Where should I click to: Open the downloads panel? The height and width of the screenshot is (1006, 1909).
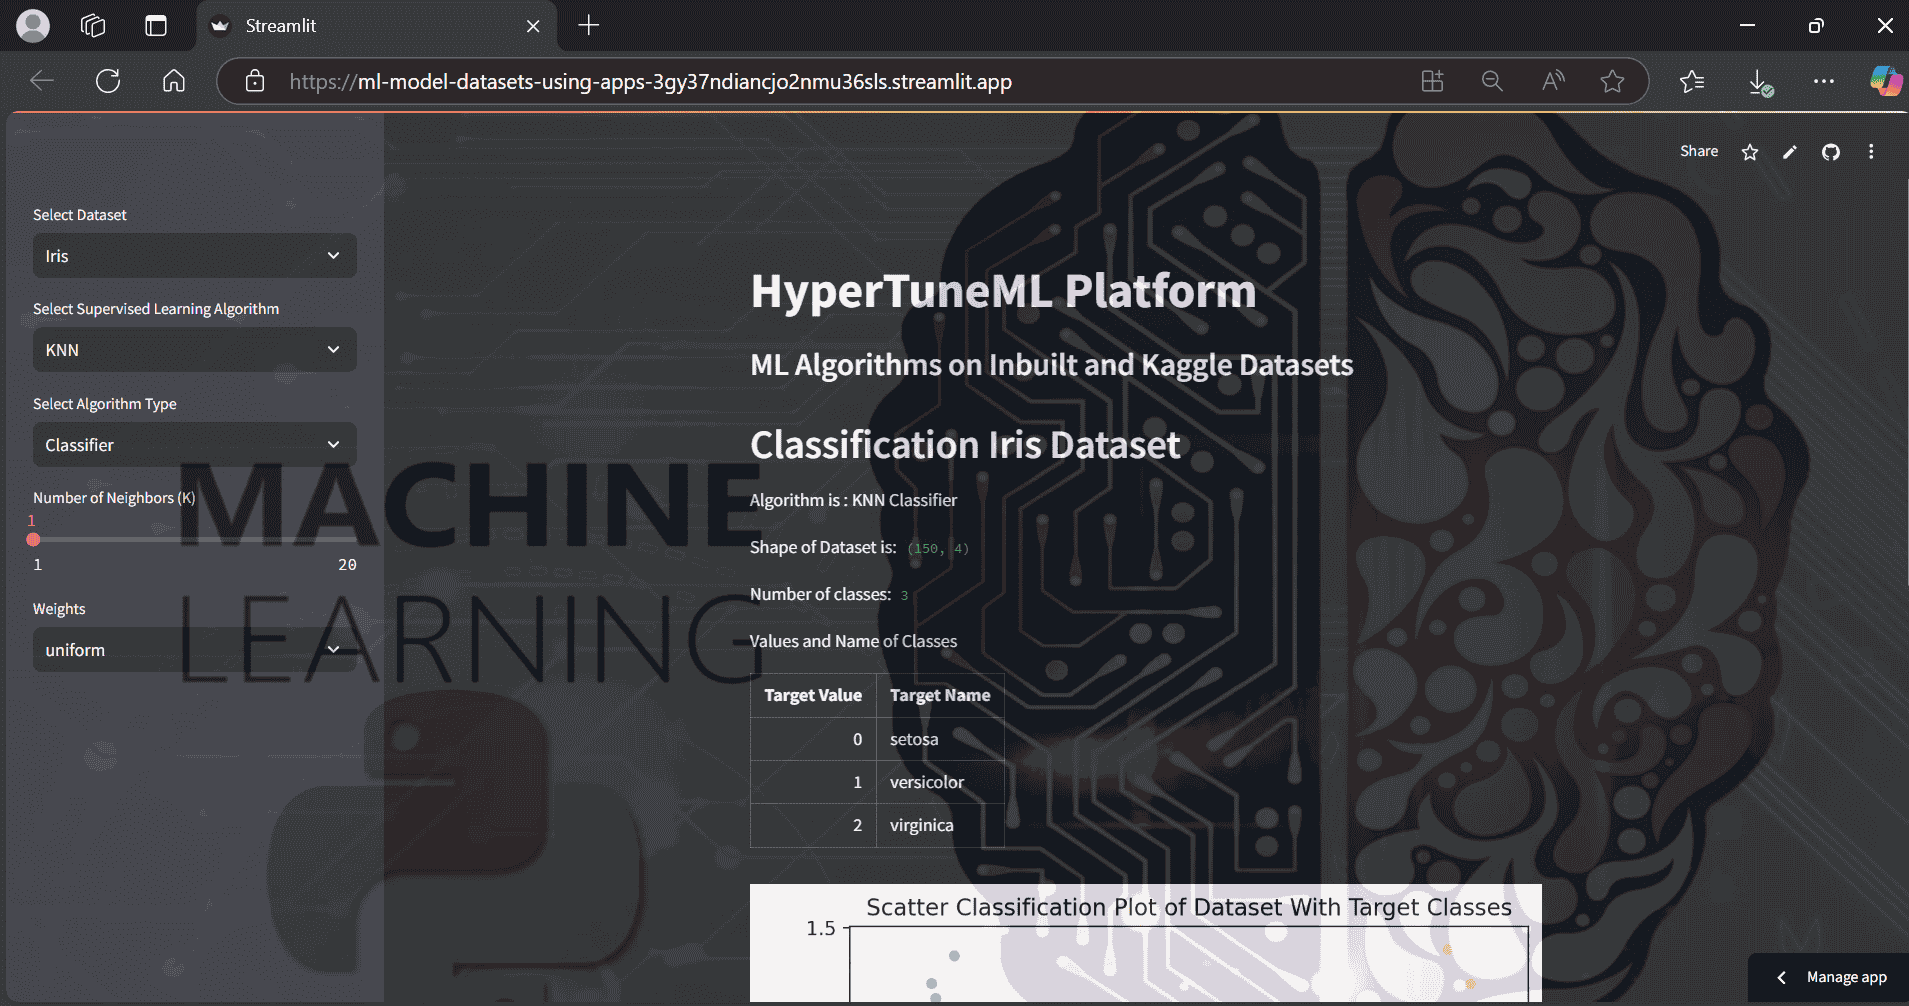[1760, 82]
